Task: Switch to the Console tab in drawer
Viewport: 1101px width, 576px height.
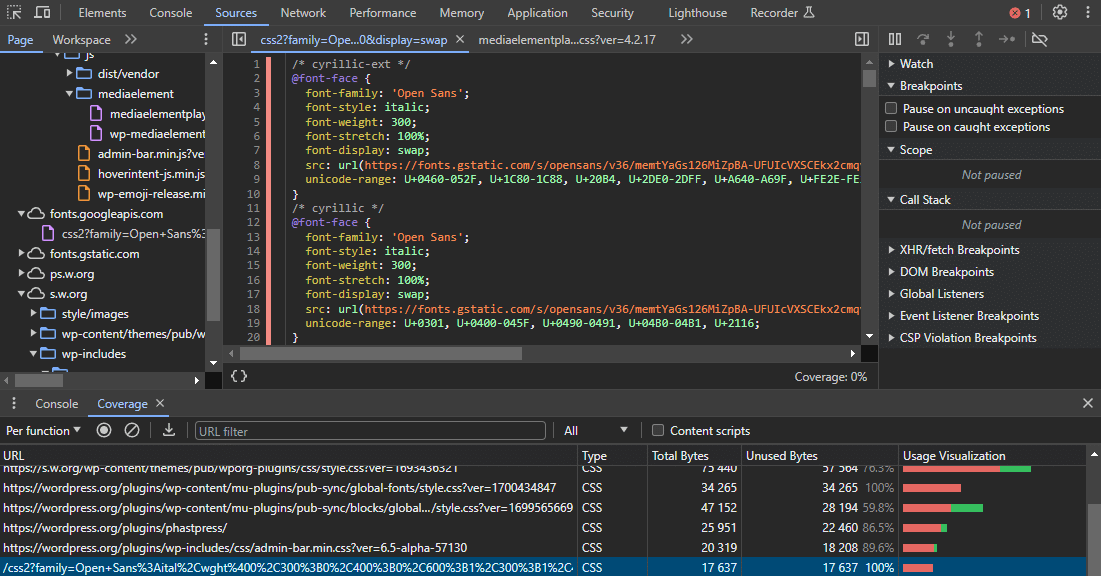Action: pyautogui.click(x=56, y=403)
